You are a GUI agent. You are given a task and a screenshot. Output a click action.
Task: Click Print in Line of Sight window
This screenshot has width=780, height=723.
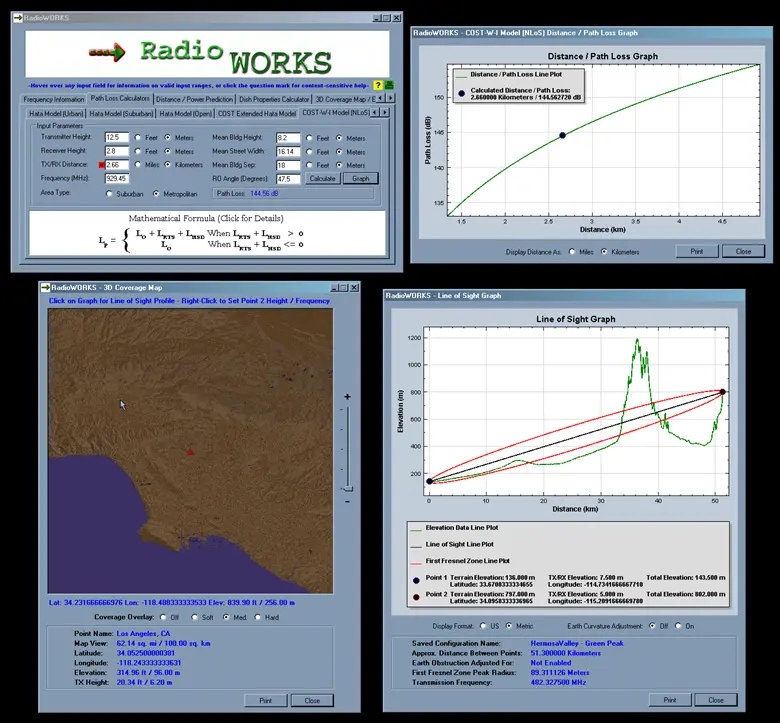(x=671, y=699)
